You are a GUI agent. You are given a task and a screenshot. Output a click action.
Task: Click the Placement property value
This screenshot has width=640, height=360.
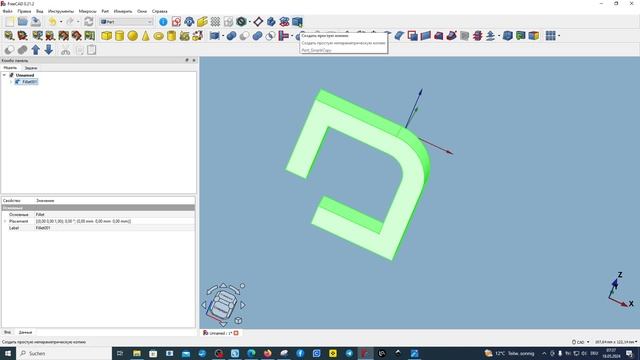(x=114, y=221)
